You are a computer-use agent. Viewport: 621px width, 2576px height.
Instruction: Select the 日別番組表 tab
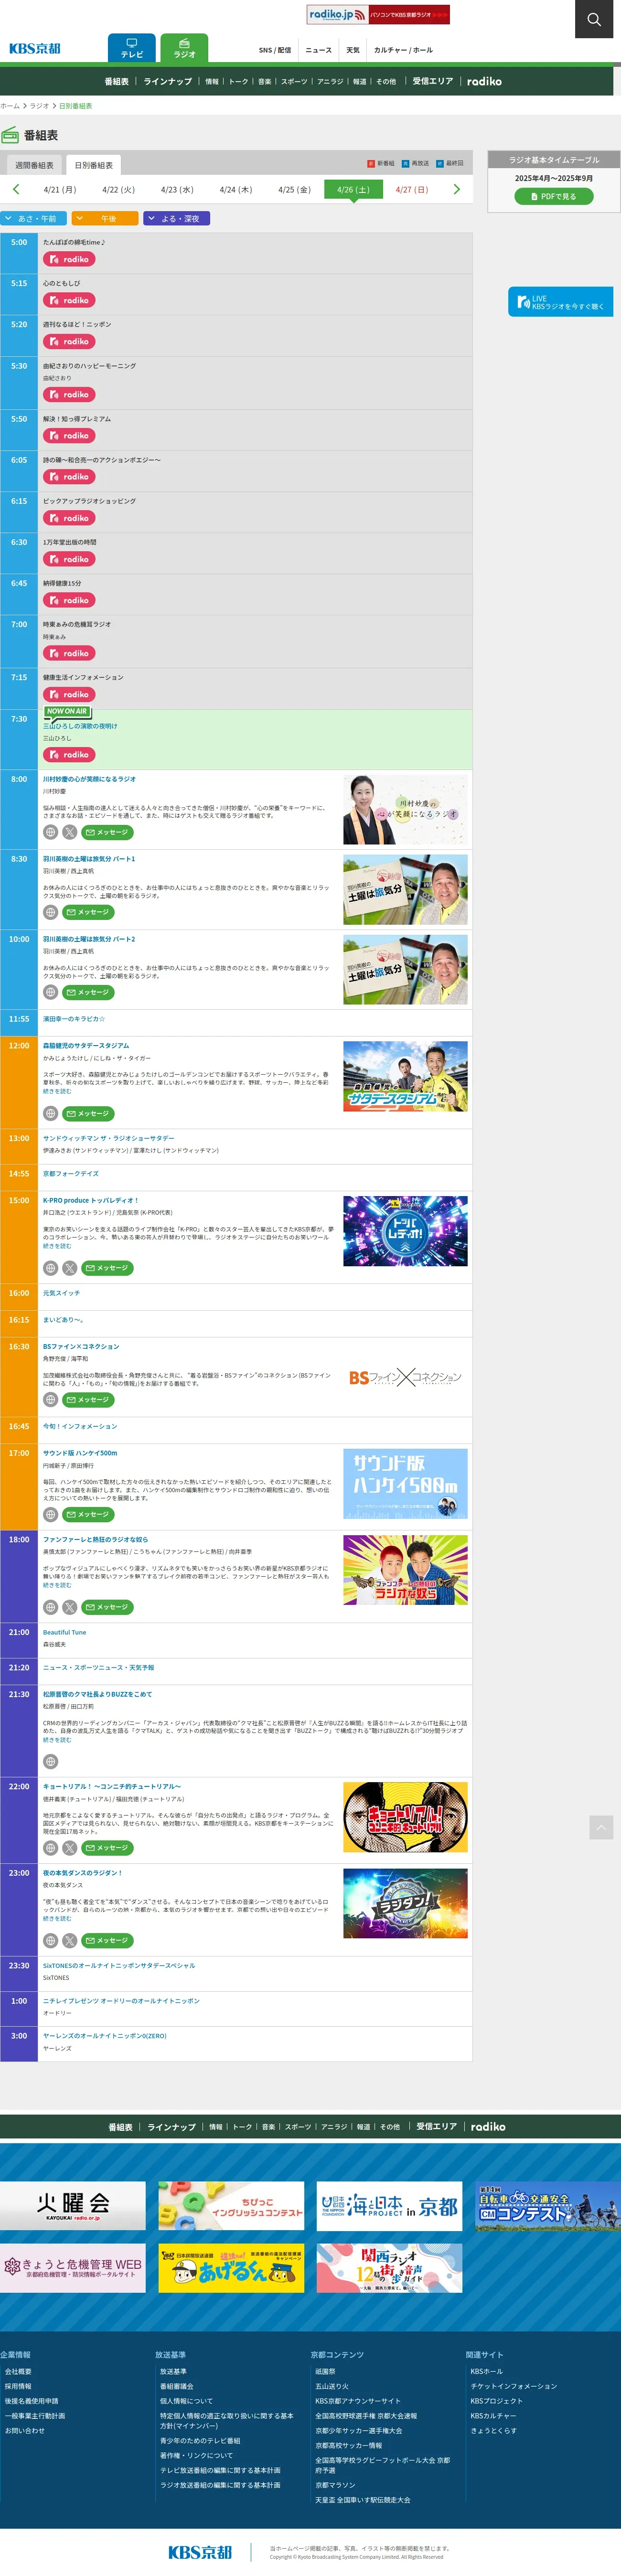94,165
